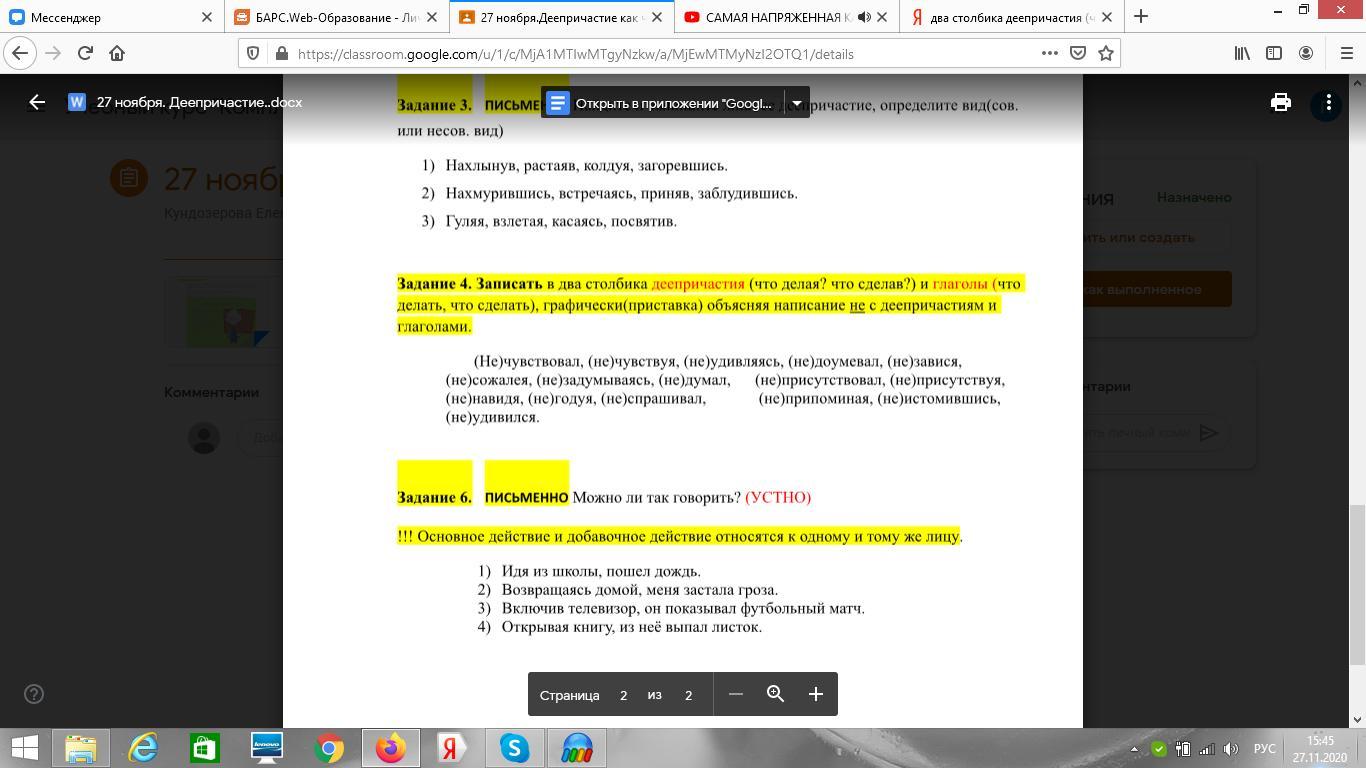Zoom out of the document
The image size is (1366, 768).
coord(735,694)
